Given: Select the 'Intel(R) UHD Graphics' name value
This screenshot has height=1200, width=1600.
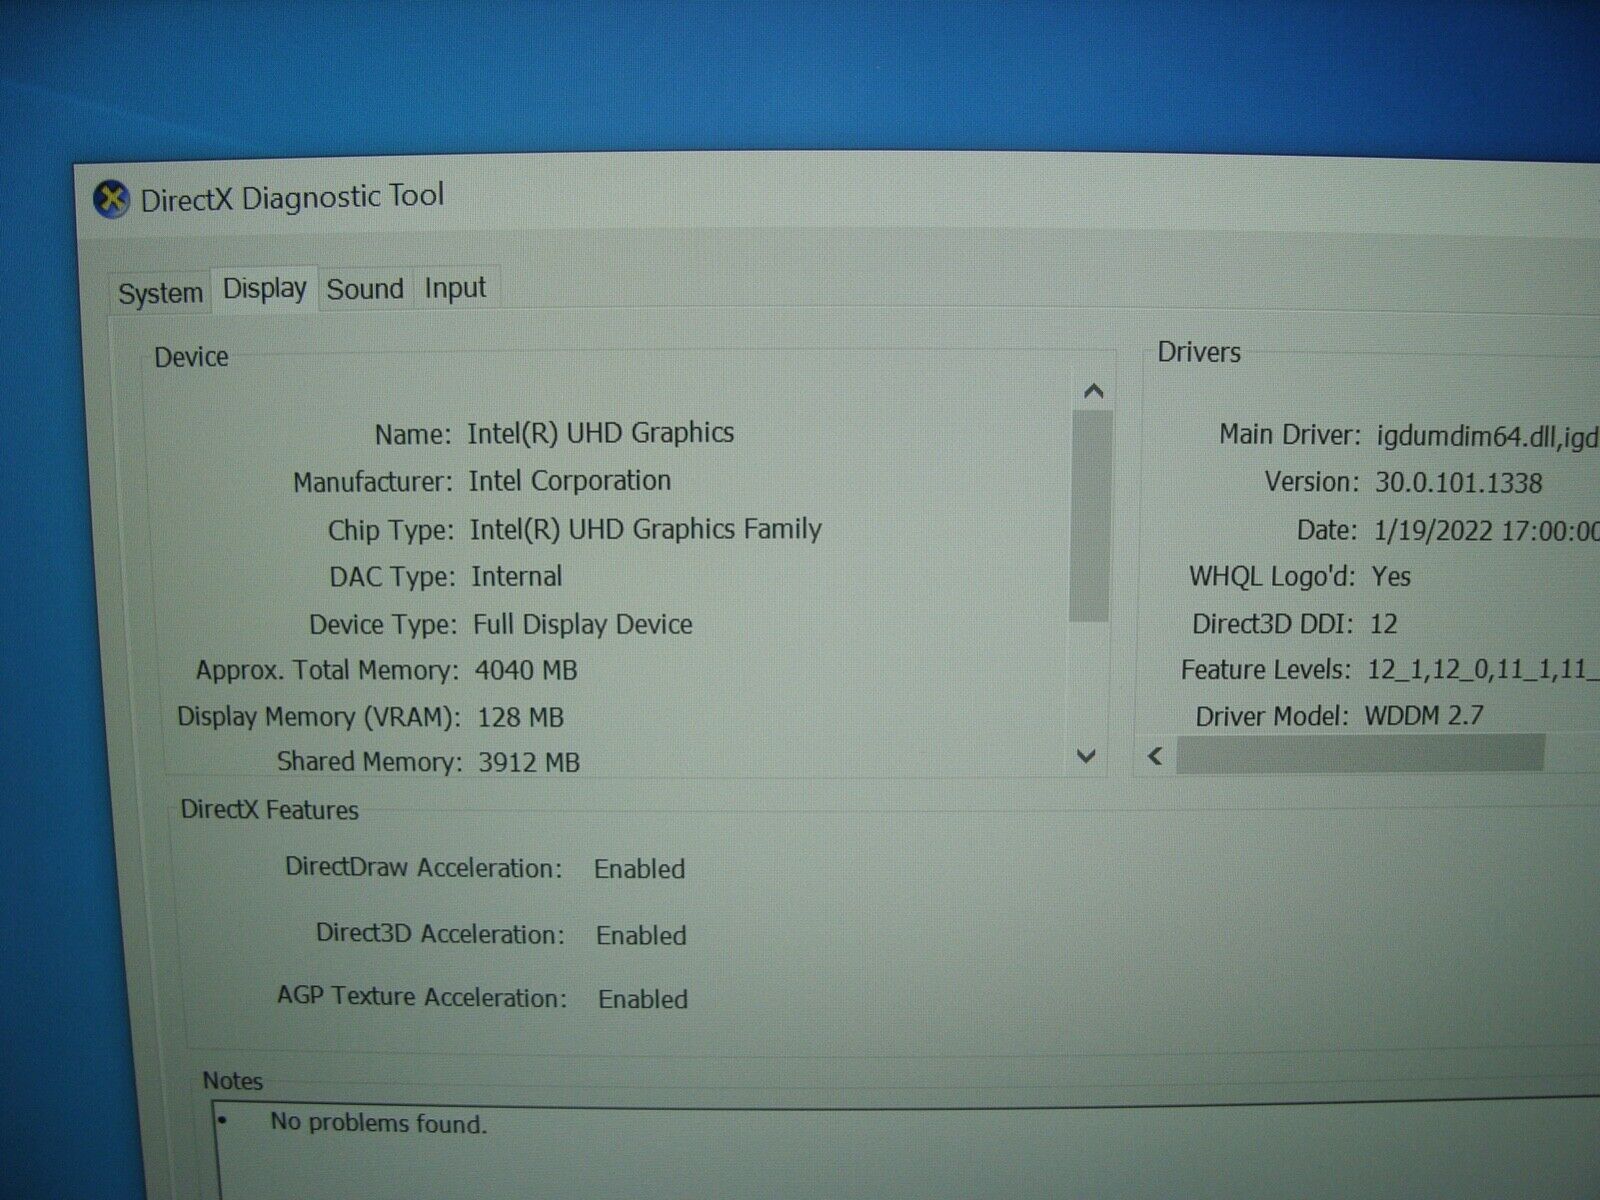Looking at the screenshot, I should (x=600, y=433).
